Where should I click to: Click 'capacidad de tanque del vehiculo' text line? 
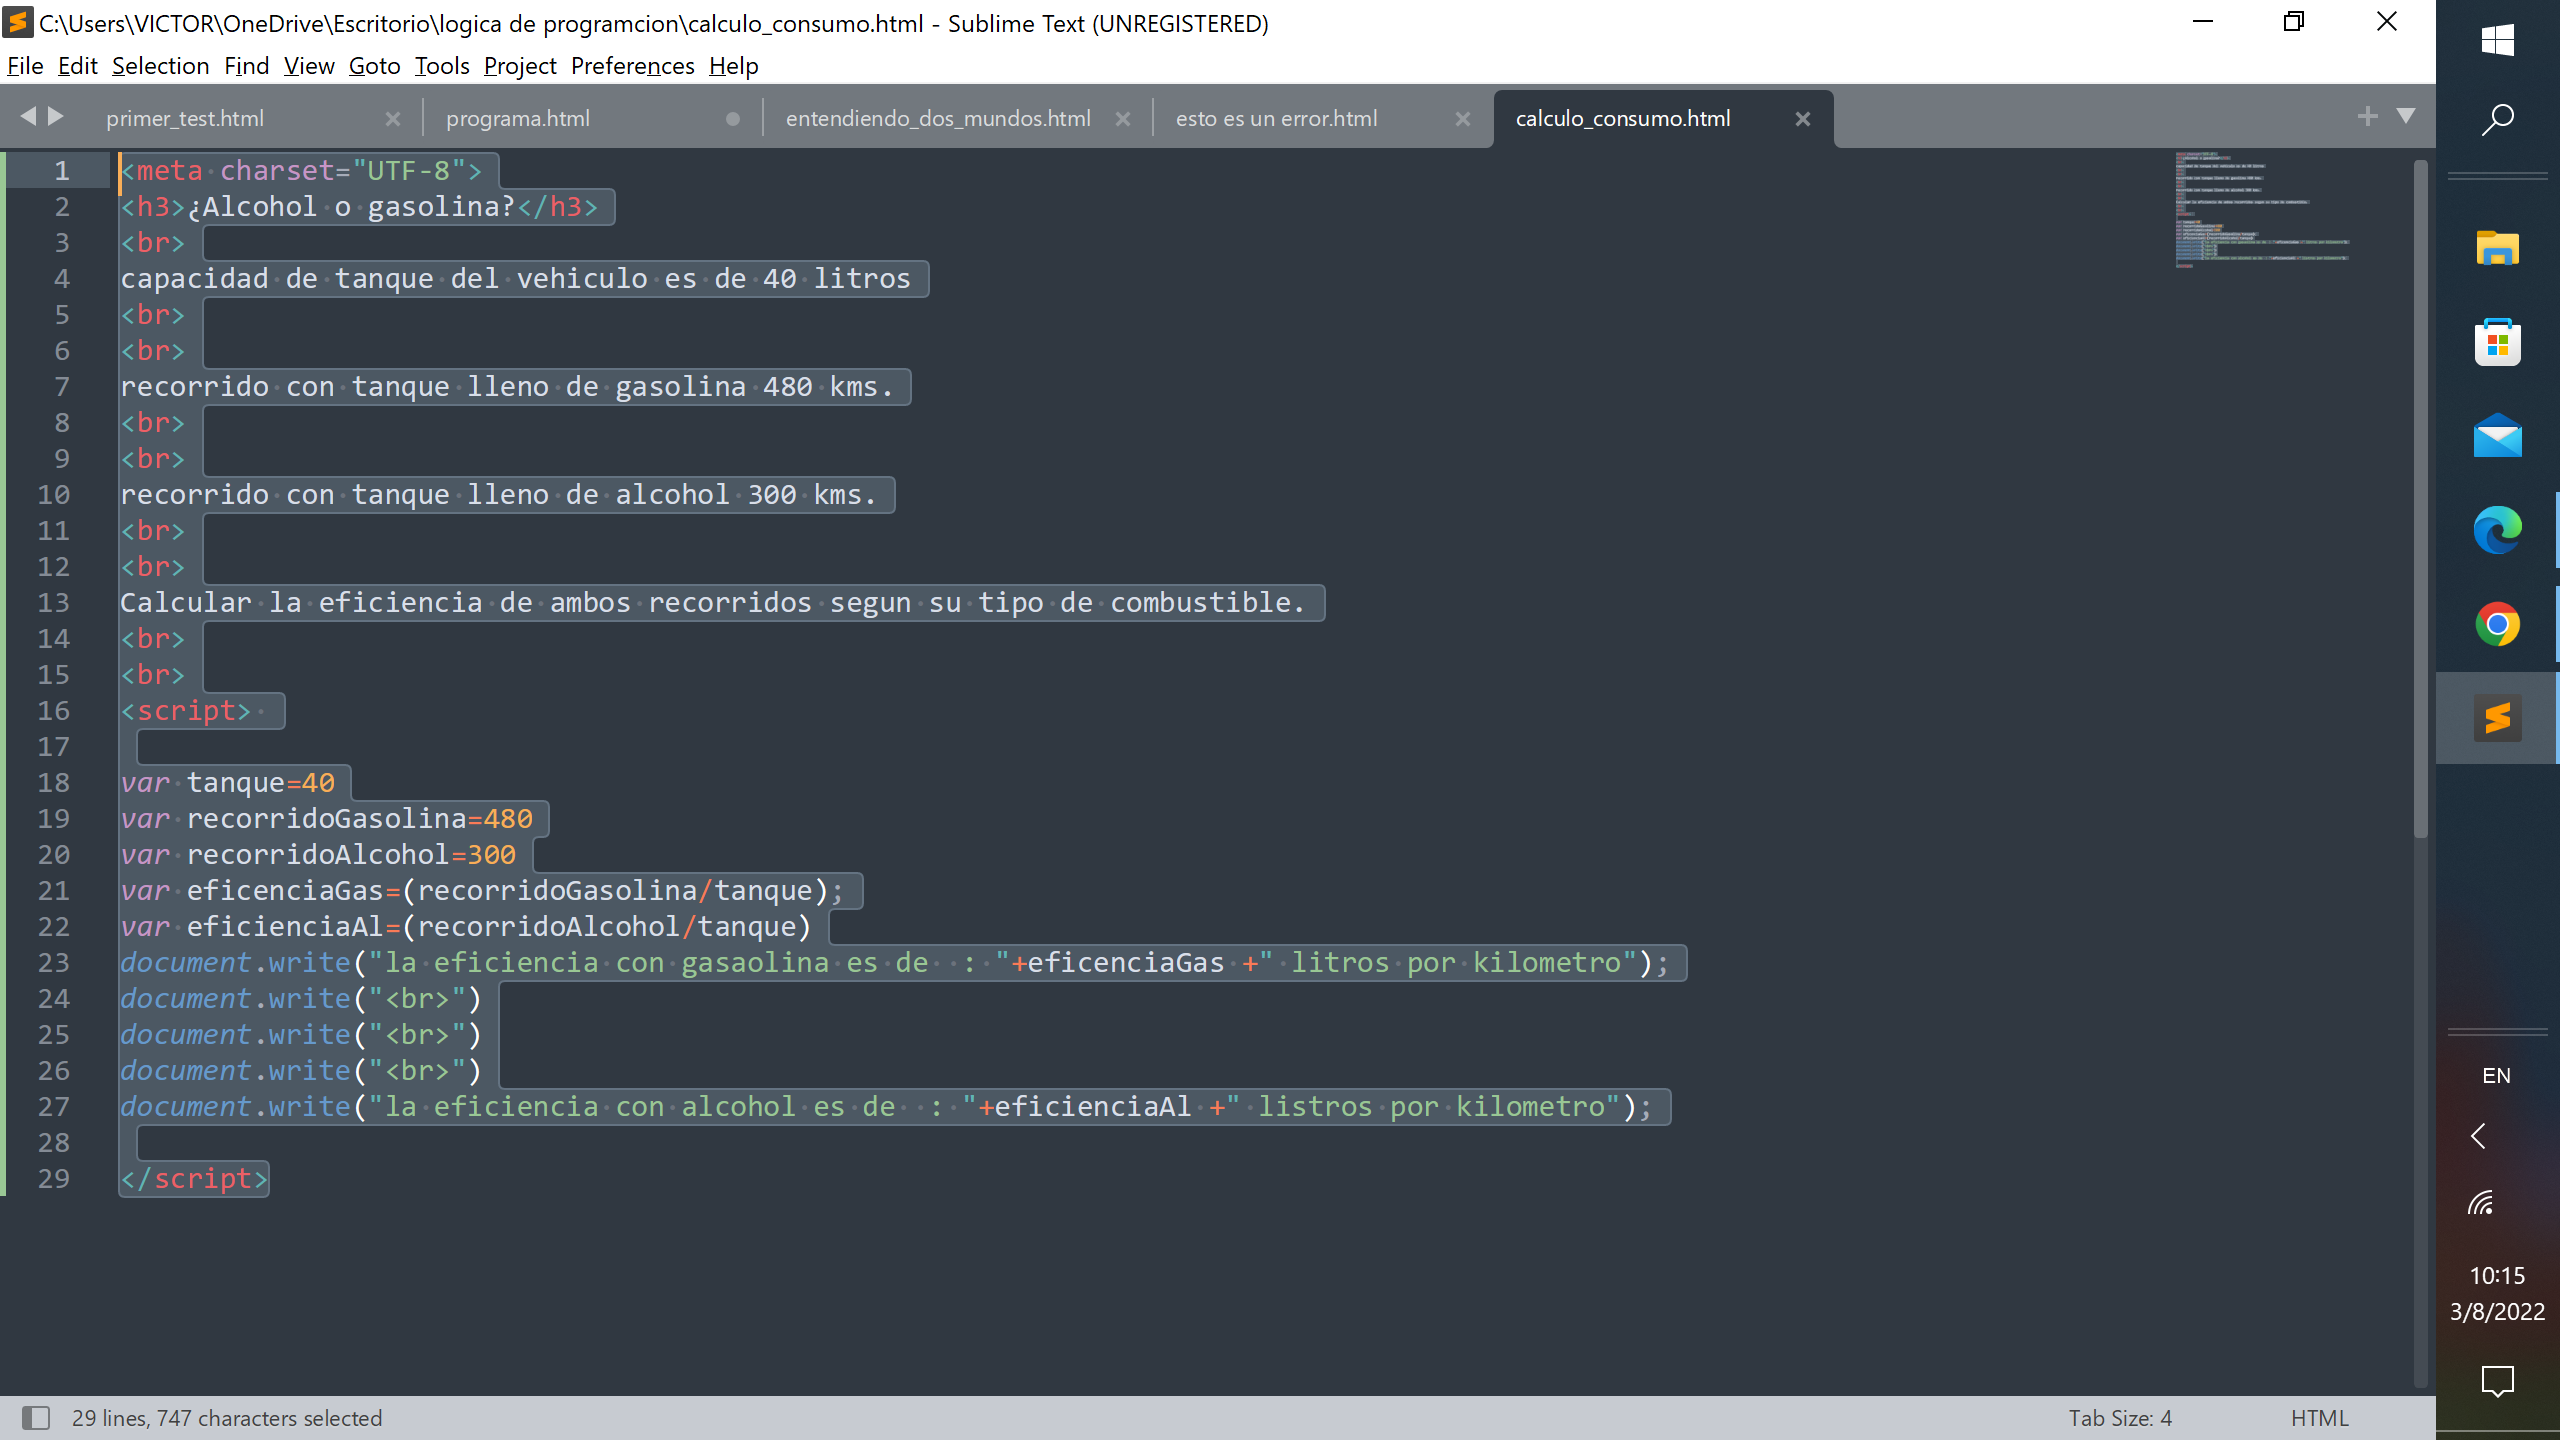point(515,279)
